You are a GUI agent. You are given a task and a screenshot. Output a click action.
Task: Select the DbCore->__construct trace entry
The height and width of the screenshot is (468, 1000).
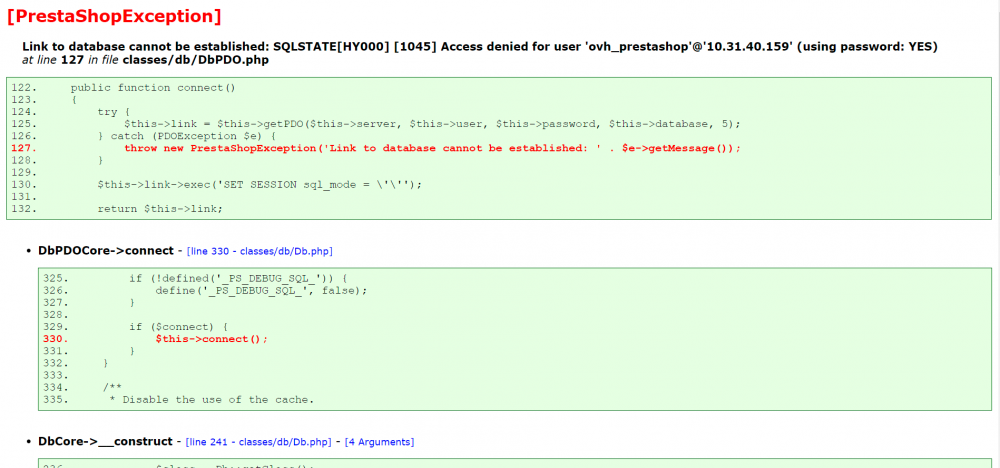pyautogui.click(x=105, y=442)
